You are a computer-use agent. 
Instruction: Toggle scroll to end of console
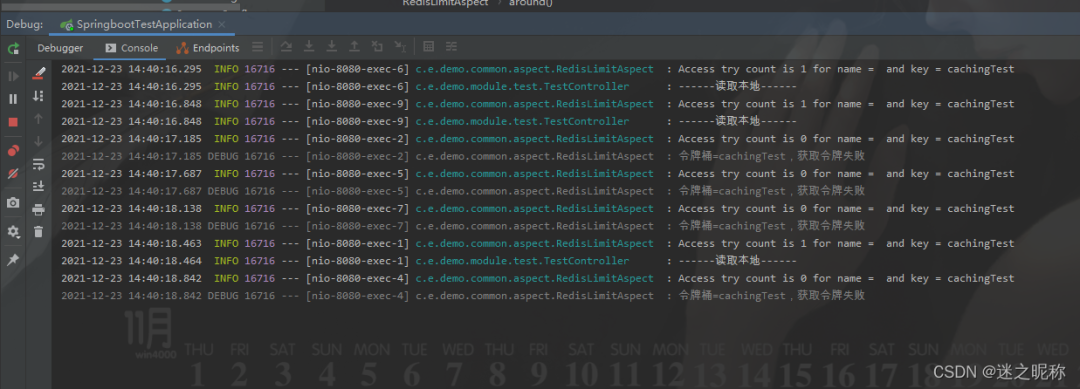point(39,187)
